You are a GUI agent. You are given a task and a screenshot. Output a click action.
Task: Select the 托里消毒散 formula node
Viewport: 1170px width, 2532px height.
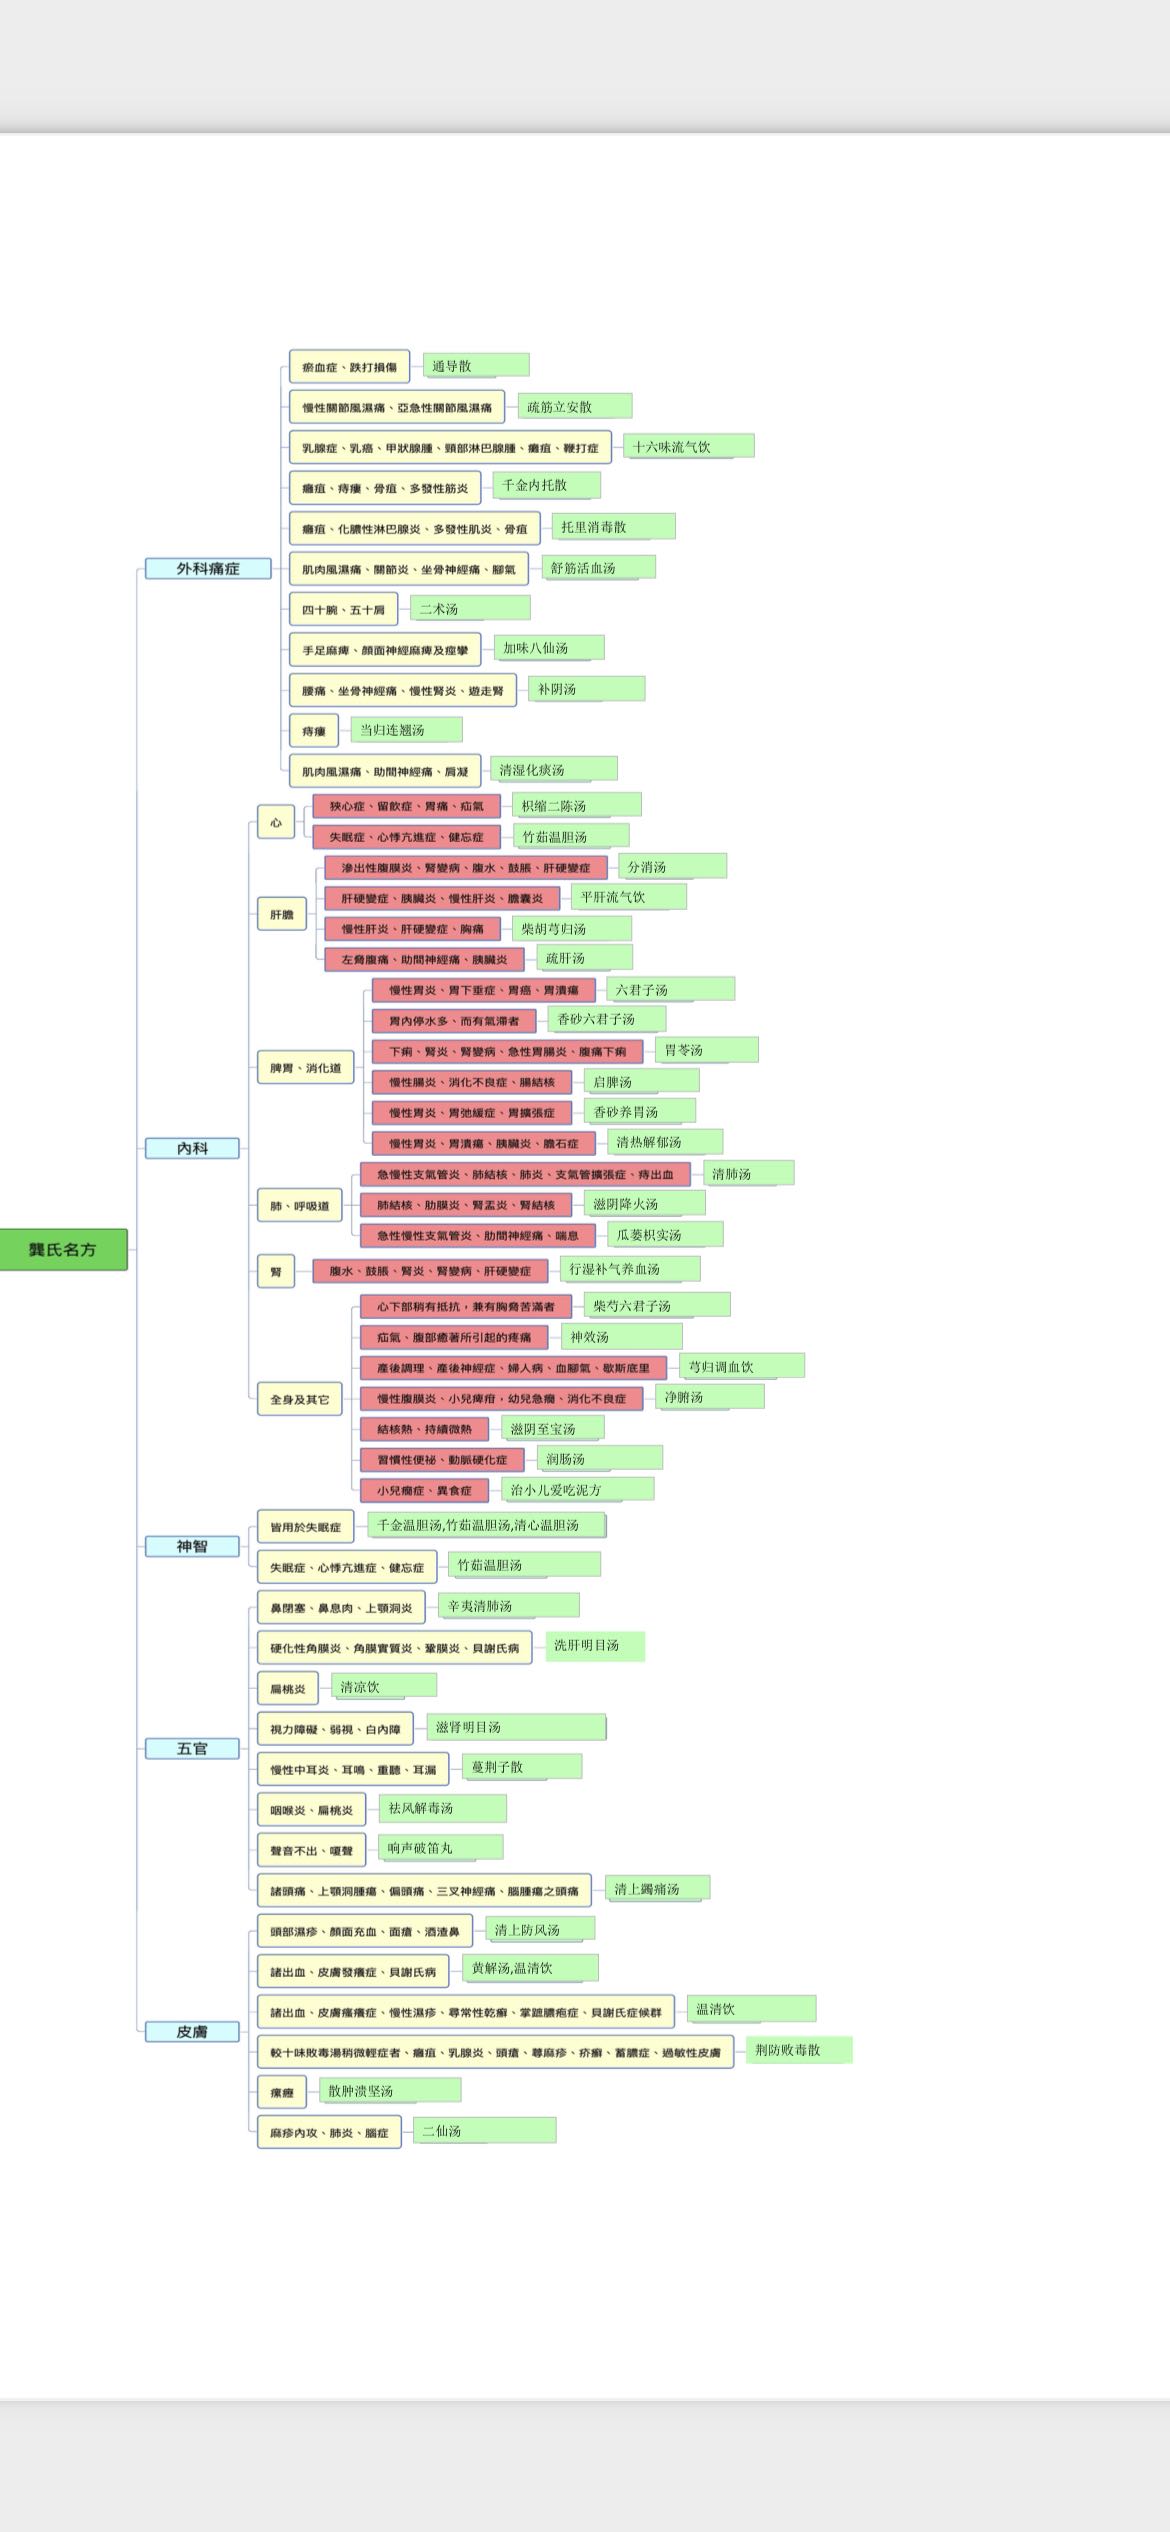tap(613, 526)
